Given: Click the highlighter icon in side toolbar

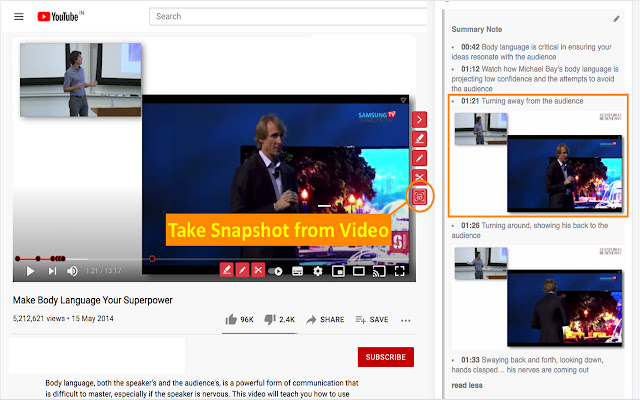Looking at the screenshot, I should 420,139.
